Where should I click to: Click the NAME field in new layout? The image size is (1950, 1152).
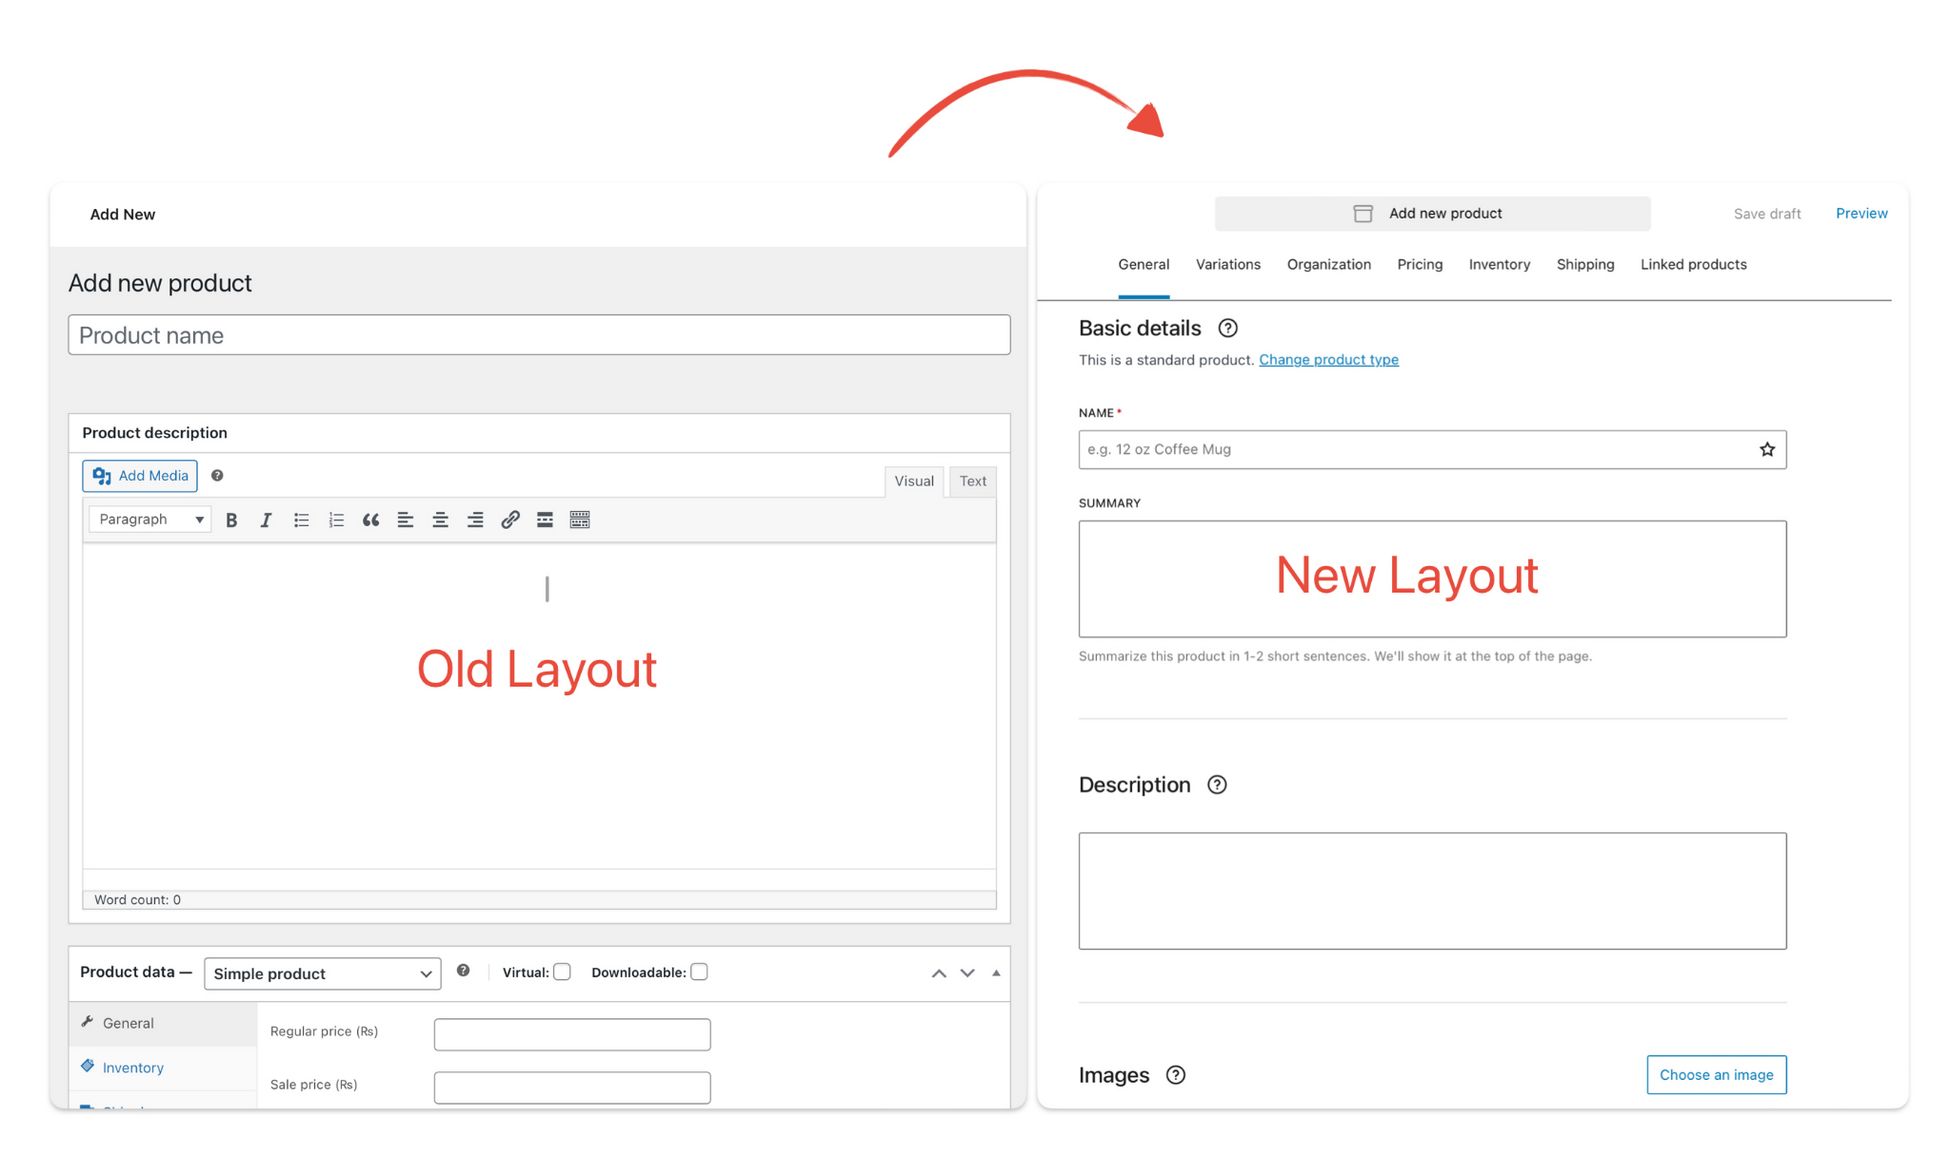(1432, 450)
